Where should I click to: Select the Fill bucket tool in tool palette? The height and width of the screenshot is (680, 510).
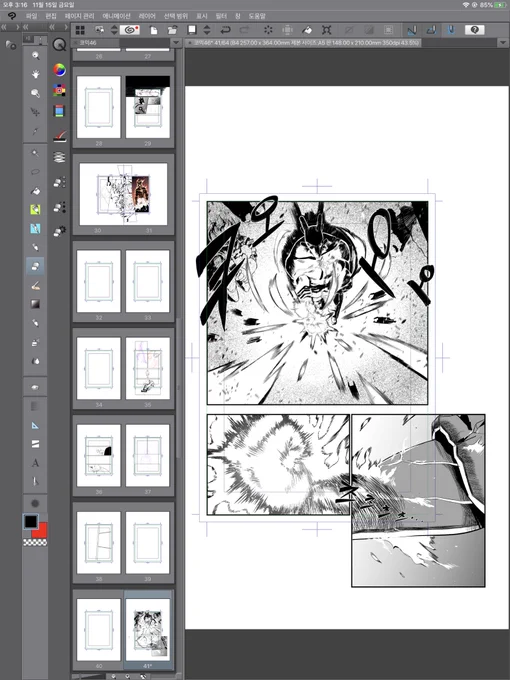click(x=35, y=191)
